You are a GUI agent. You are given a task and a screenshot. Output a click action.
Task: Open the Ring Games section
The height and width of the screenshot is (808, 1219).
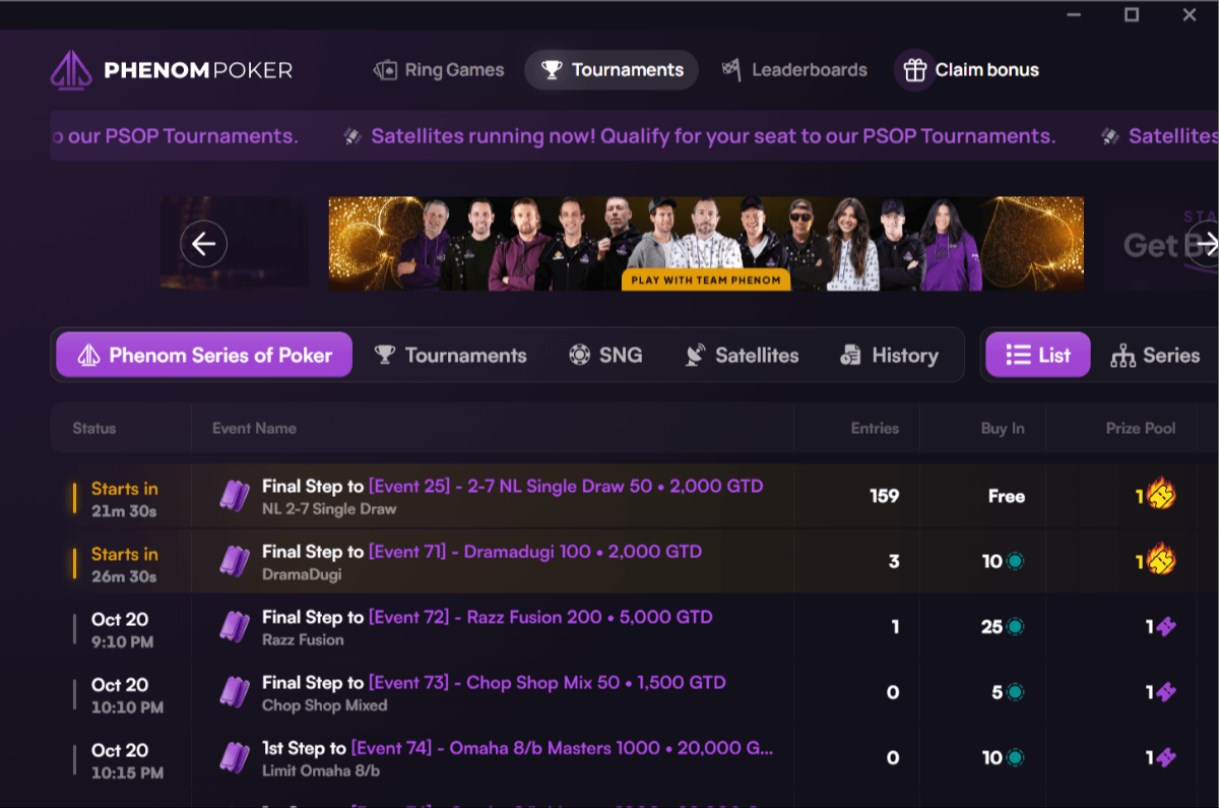click(438, 70)
